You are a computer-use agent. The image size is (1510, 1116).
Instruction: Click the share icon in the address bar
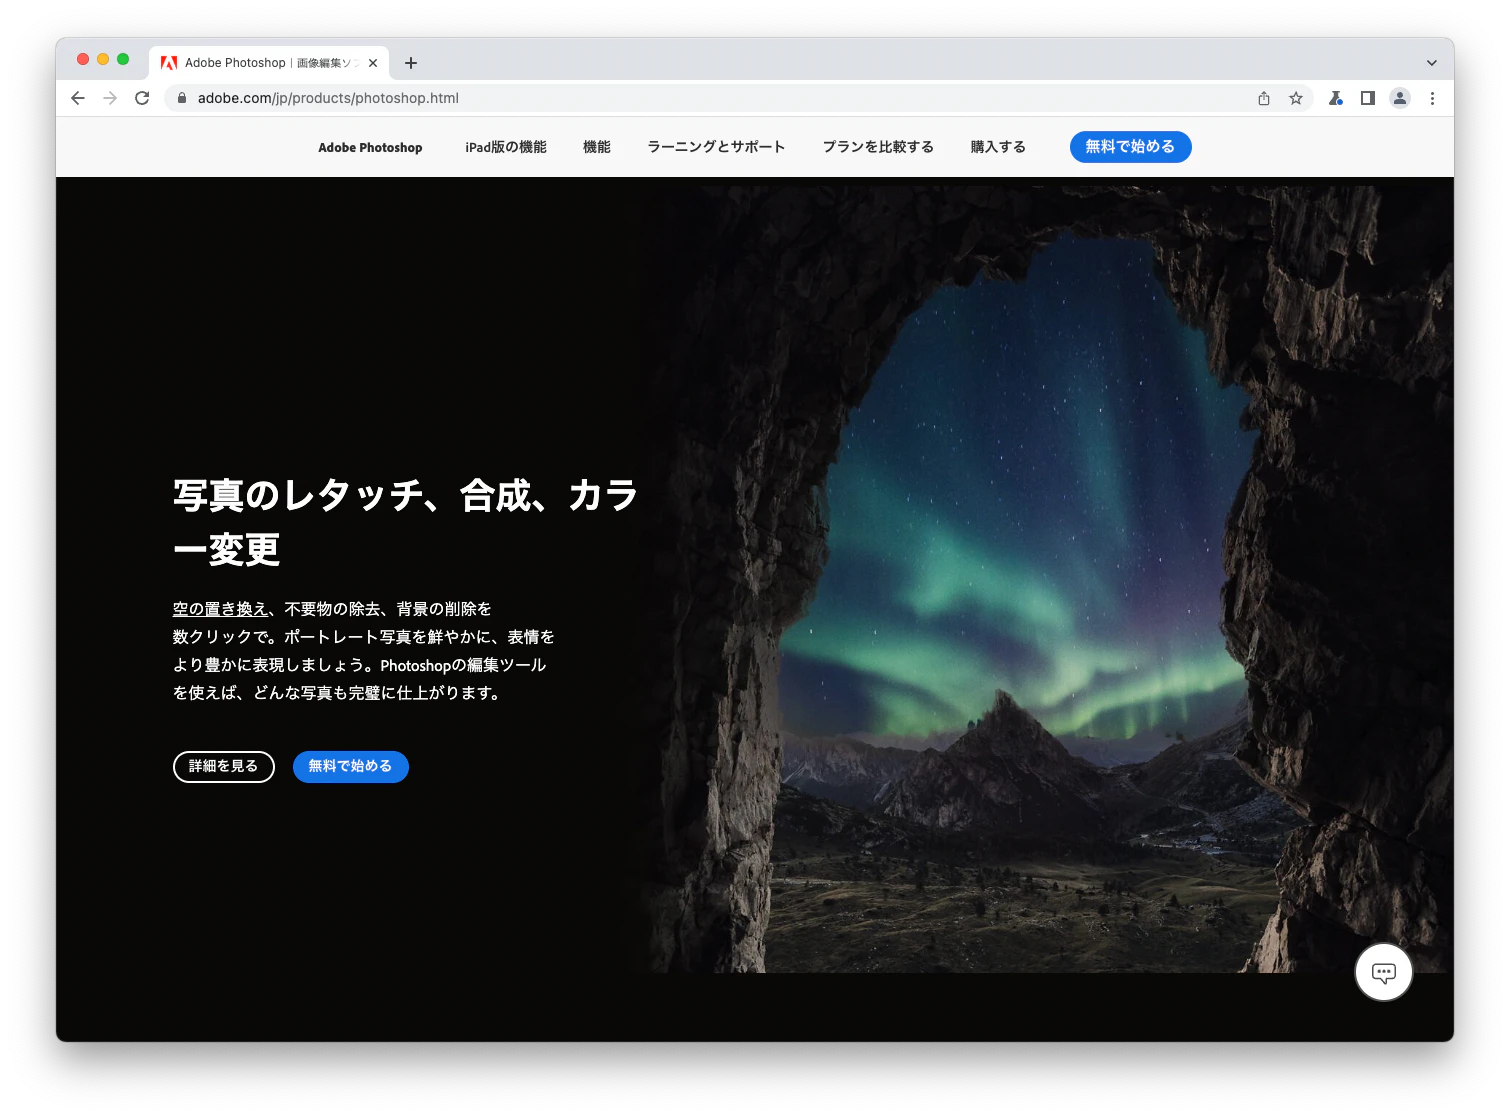point(1264,98)
